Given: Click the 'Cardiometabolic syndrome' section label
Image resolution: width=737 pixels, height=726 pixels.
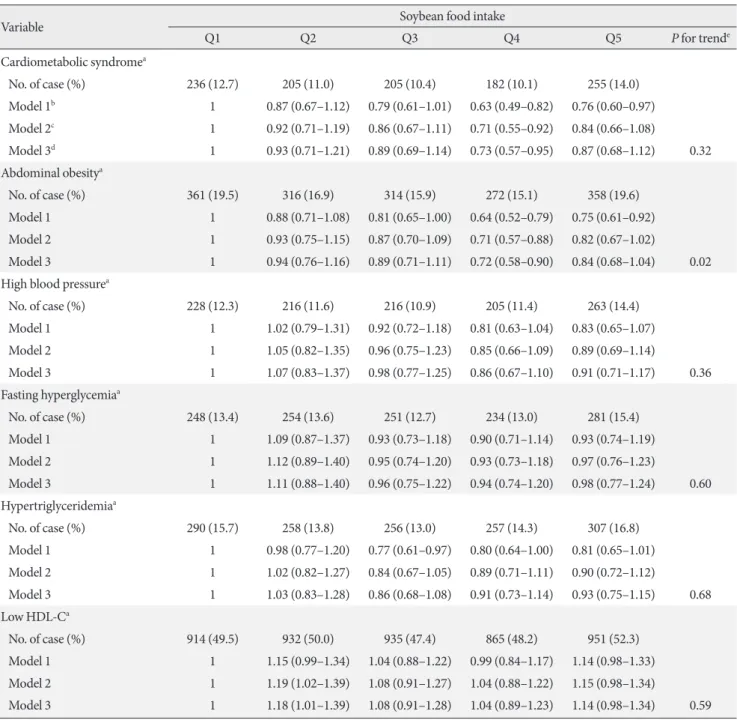Looking at the screenshot, I should pos(73,62).
